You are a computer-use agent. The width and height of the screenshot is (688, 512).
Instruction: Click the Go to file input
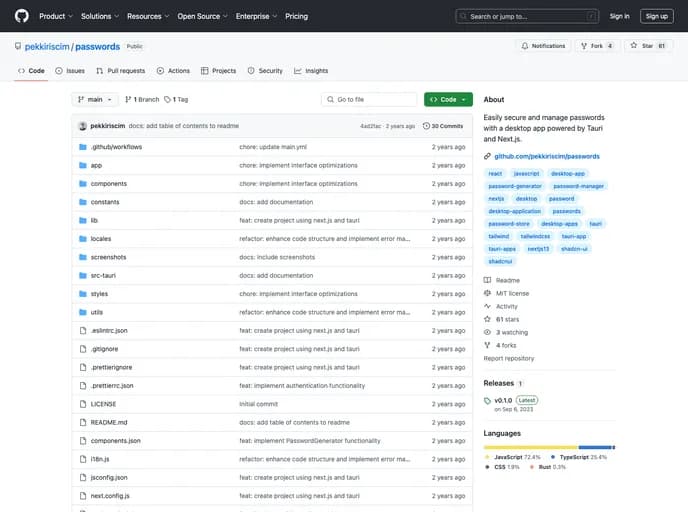pyautogui.click(x=369, y=100)
